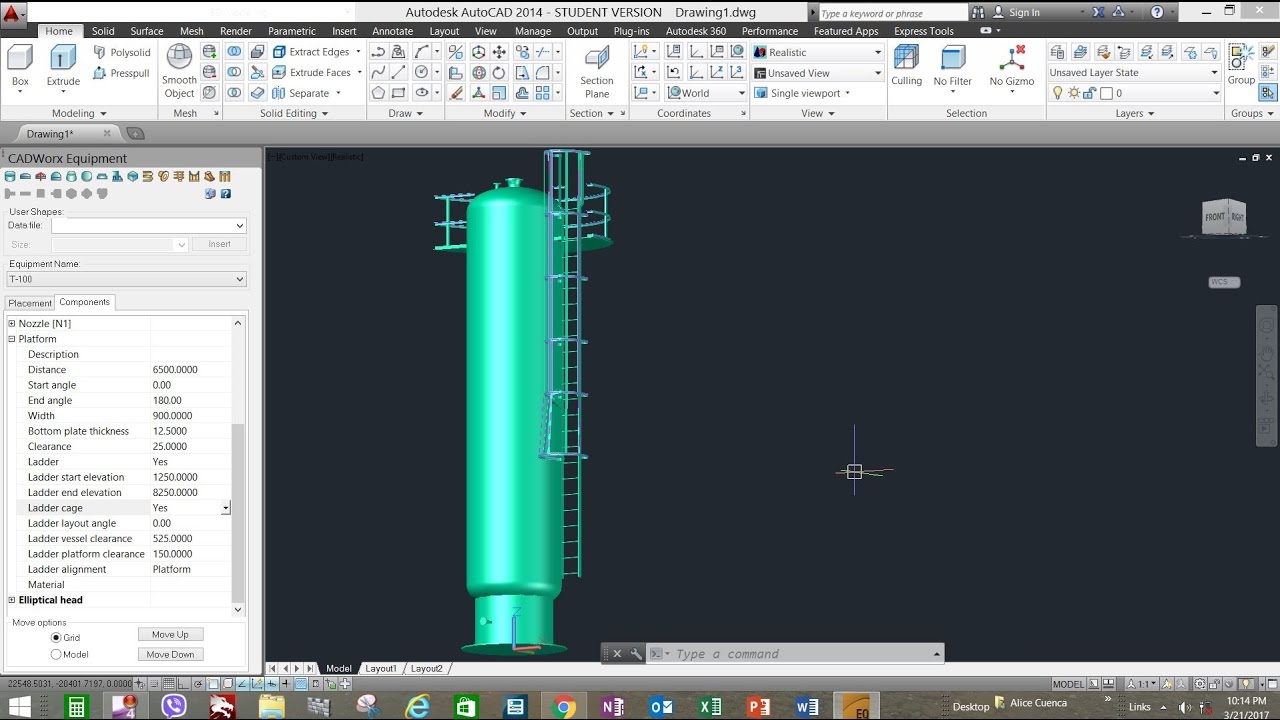This screenshot has height=720, width=1280.
Task: Open the Data file dropdown
Action: click(x=239, y=226)
